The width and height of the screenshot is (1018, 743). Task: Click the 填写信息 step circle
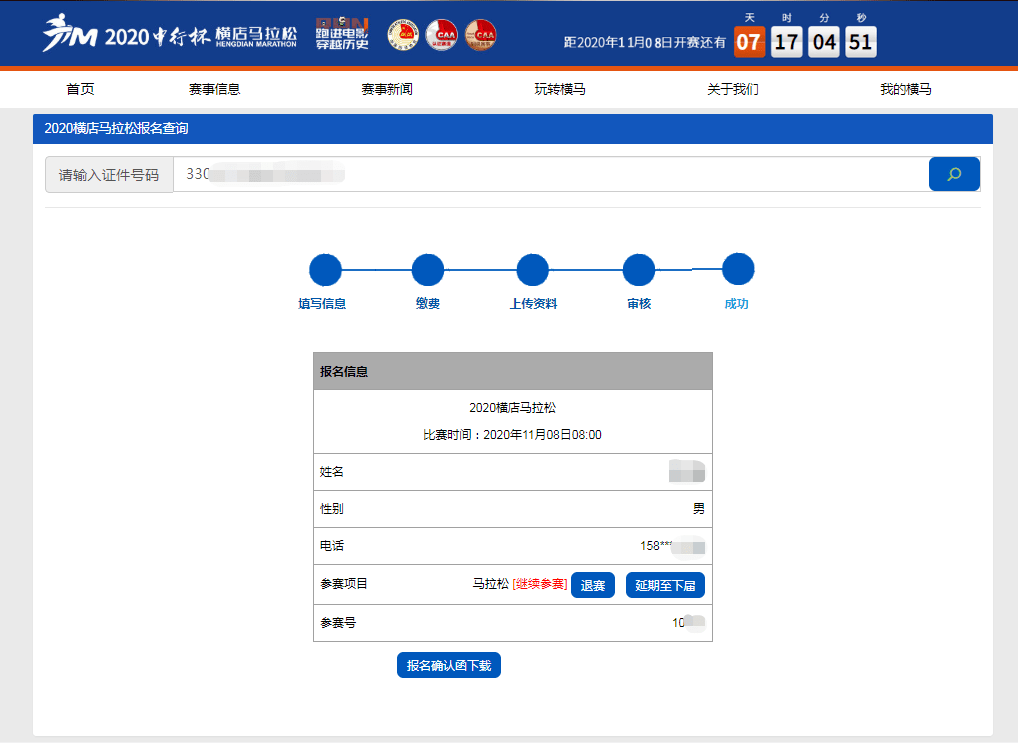click(325, 270)
